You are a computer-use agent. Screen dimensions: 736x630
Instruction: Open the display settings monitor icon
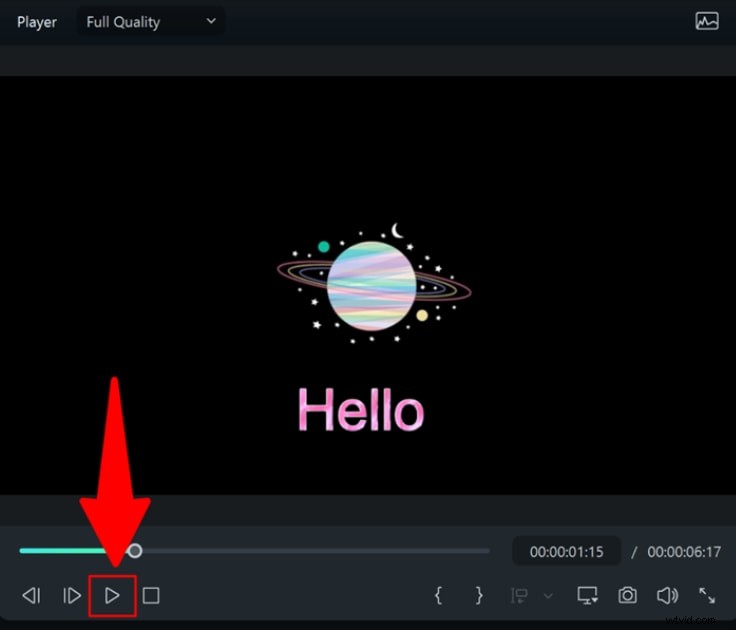coord(587,595)
